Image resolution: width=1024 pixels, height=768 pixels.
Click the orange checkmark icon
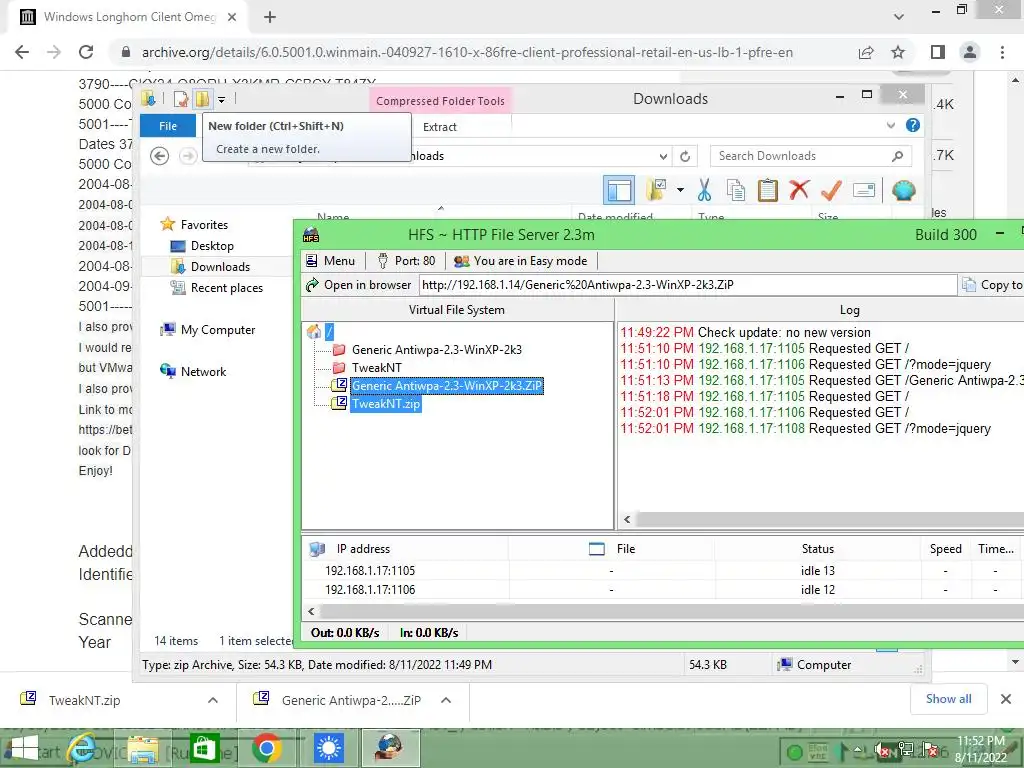831,190
